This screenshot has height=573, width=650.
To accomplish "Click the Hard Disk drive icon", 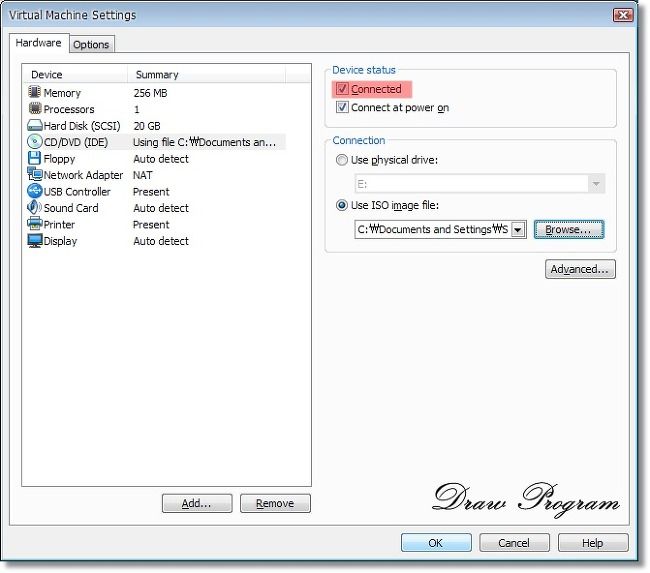I will [34, 125].
